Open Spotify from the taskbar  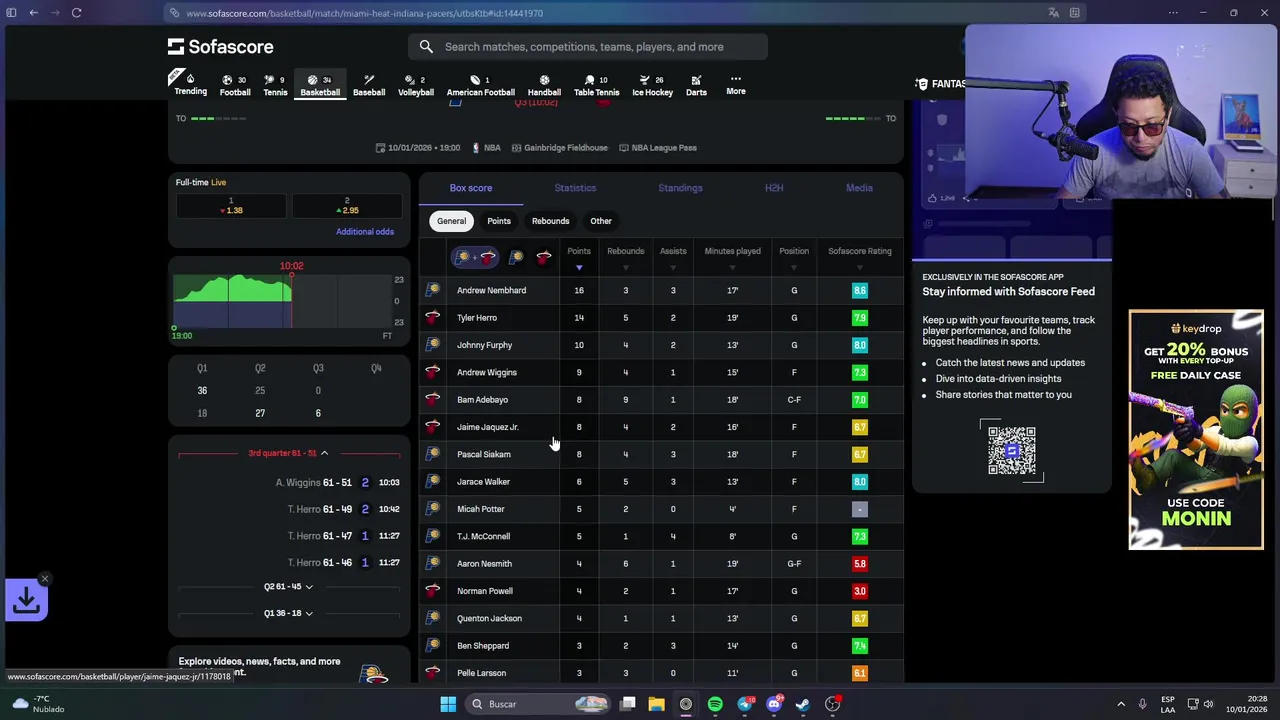(x=715, y=704)
